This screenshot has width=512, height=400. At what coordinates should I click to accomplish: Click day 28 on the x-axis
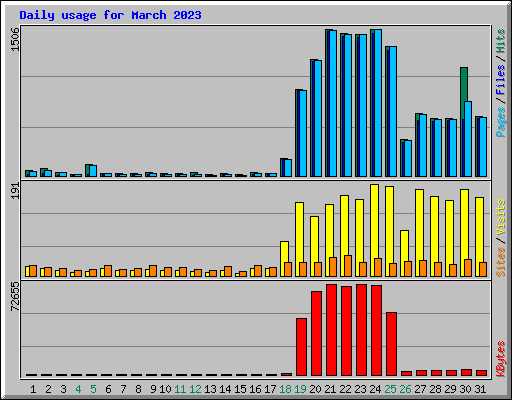(435, 389)
